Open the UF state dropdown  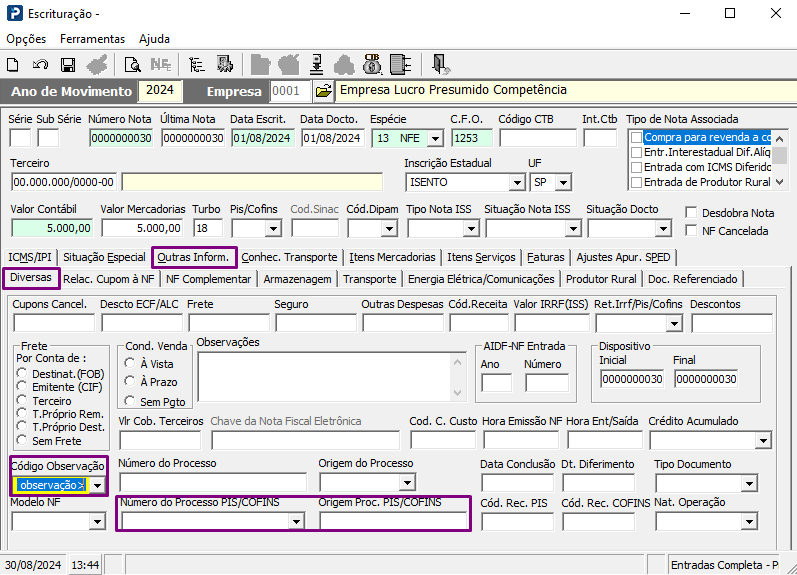(564, 183)
